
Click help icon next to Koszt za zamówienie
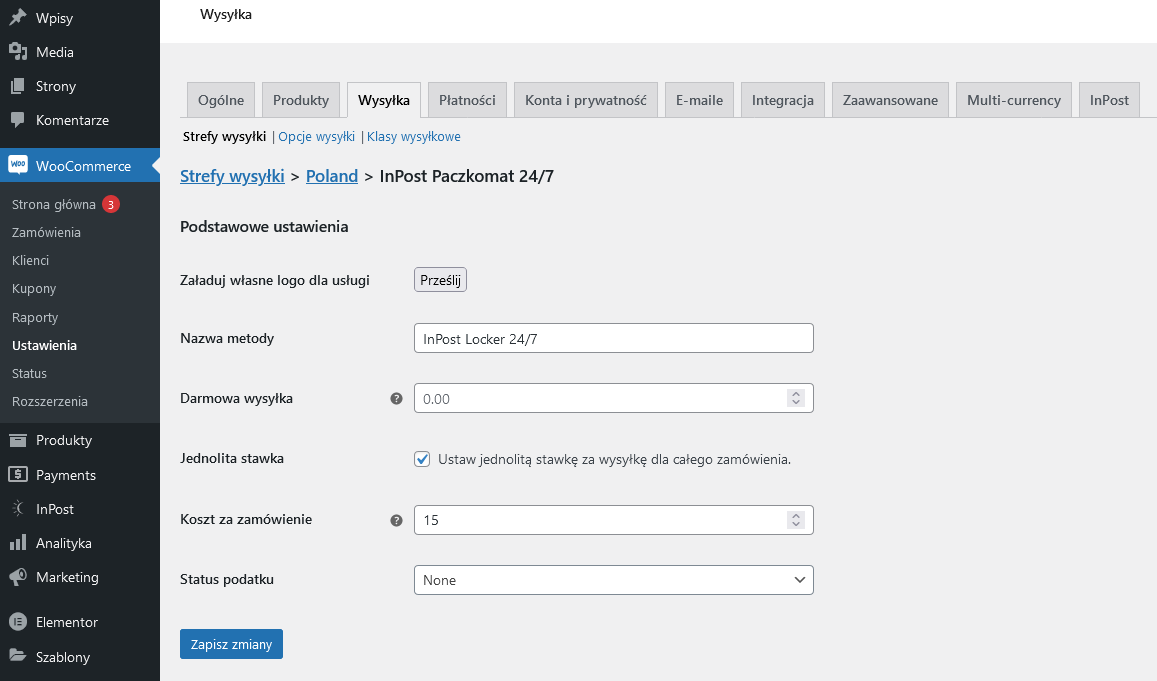coord(396,520)
